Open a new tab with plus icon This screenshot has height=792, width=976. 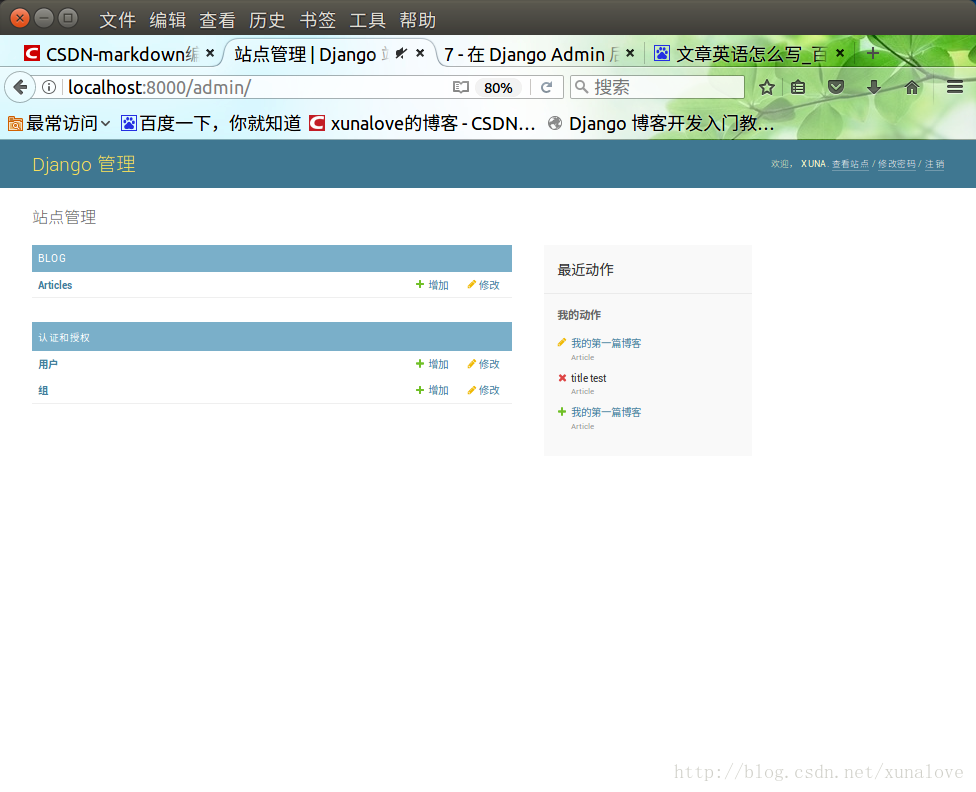873,54
